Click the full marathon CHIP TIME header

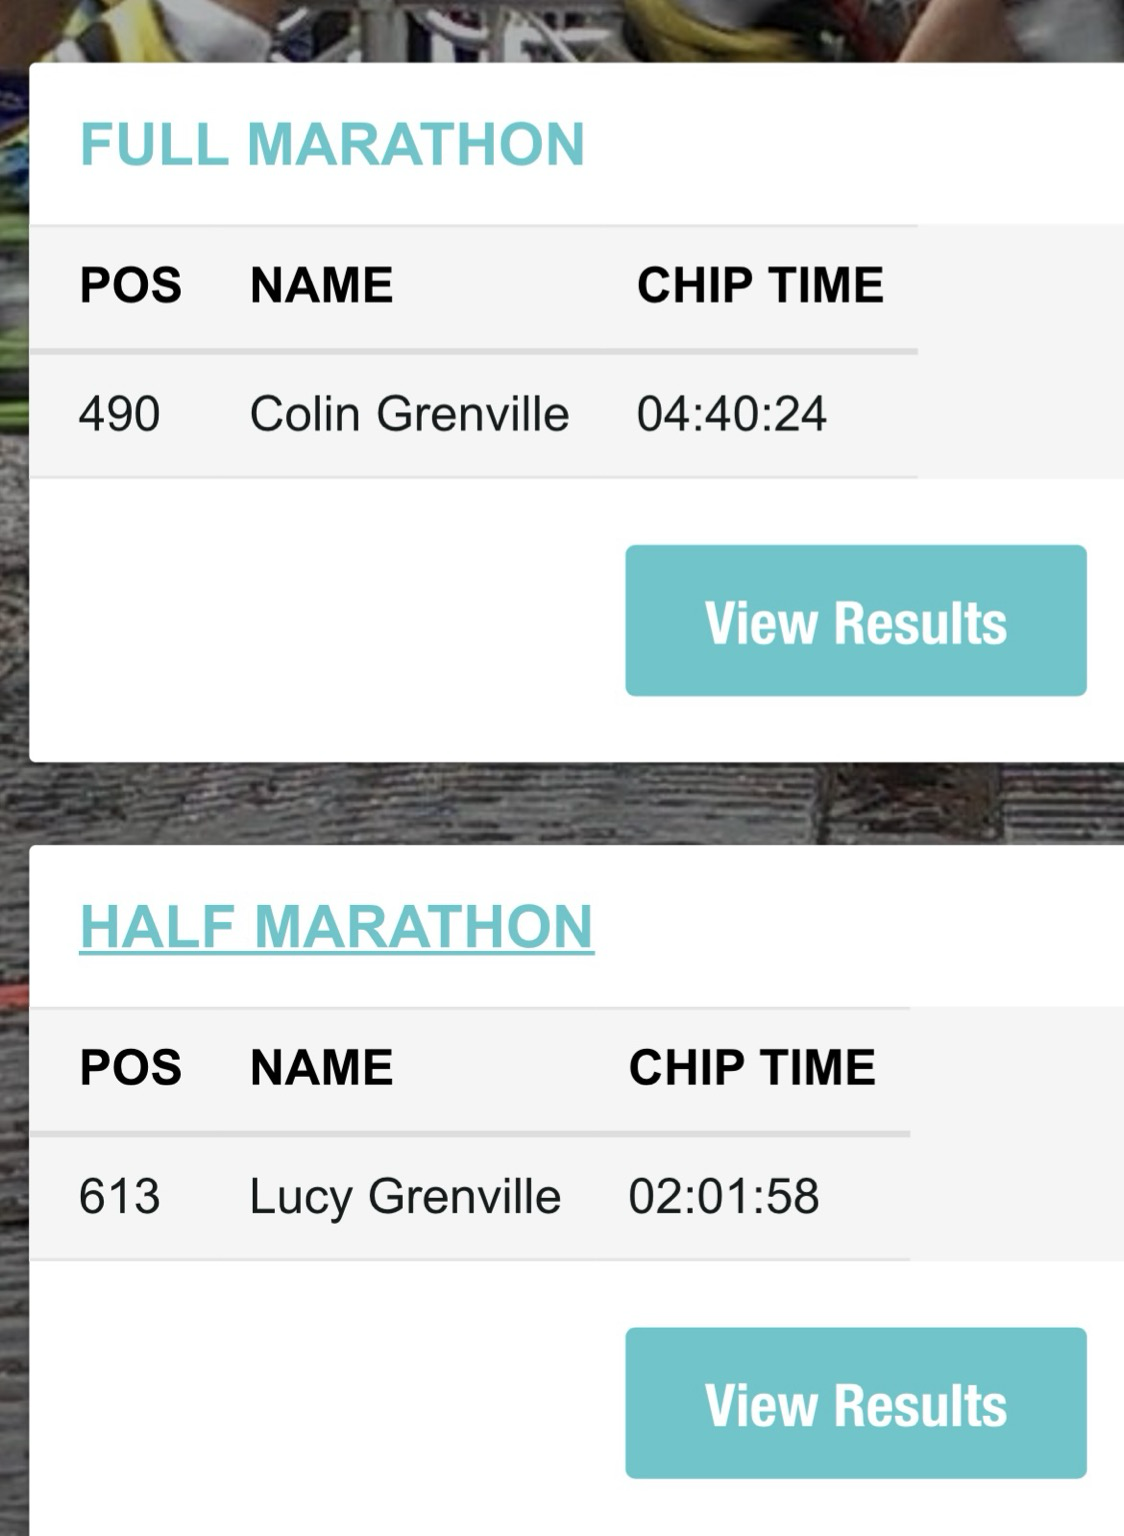pos(760,285)
